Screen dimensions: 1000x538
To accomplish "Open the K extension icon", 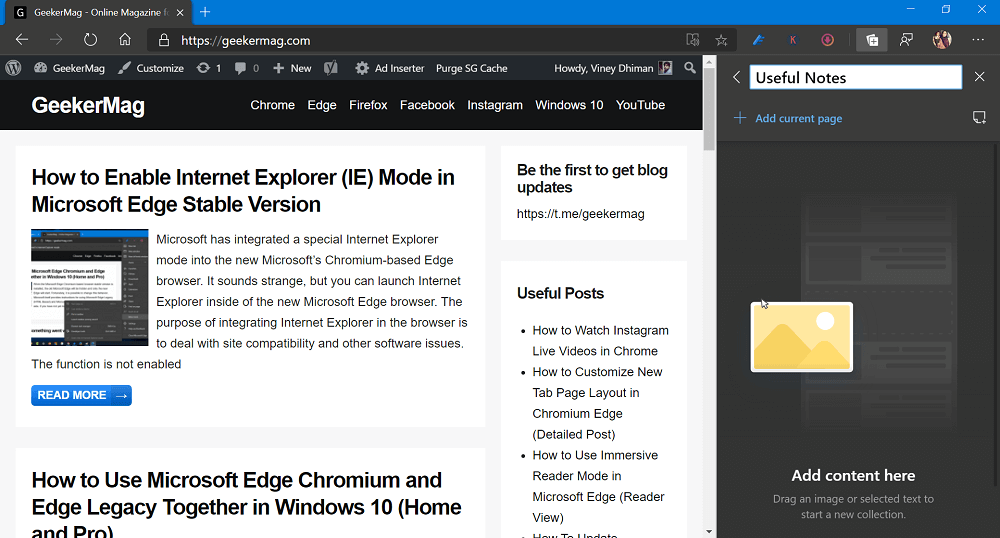I will (x=793, y=40).
